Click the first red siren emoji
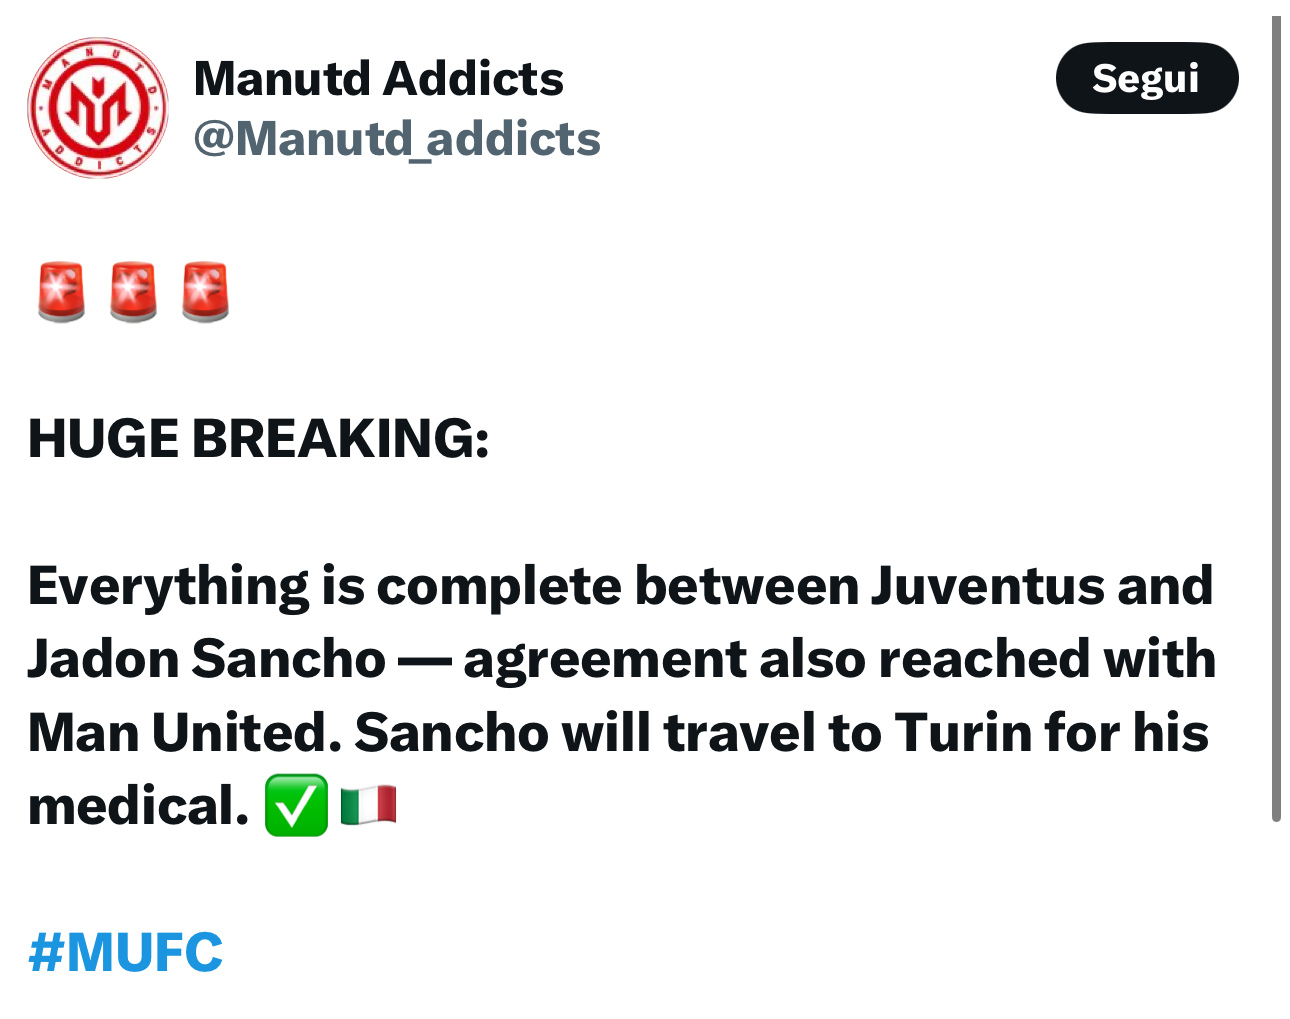This screenshot has width=1290, height=1019. 61,292
